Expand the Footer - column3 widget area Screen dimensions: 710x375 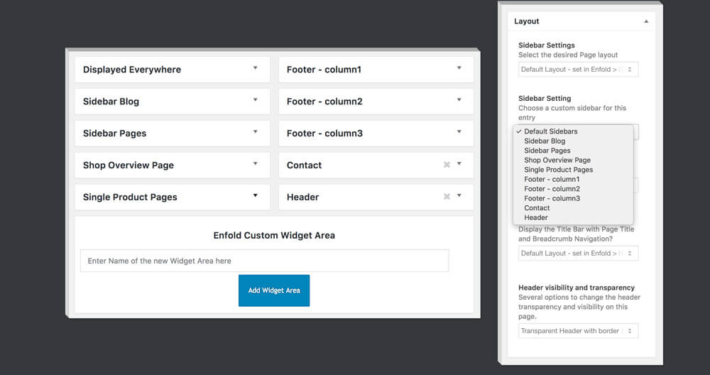(x=459, y=131)
